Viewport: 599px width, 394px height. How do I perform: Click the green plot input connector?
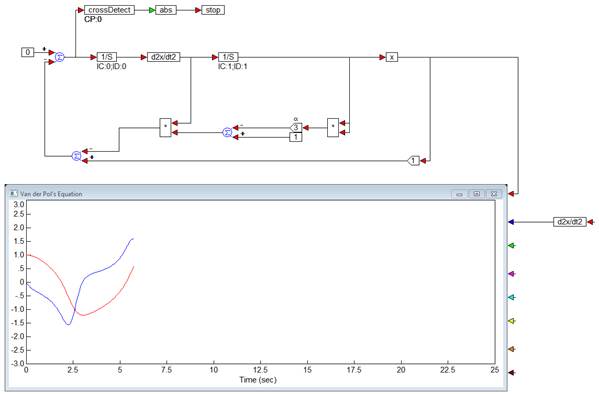pyautogui.click(x=512, y=245)
